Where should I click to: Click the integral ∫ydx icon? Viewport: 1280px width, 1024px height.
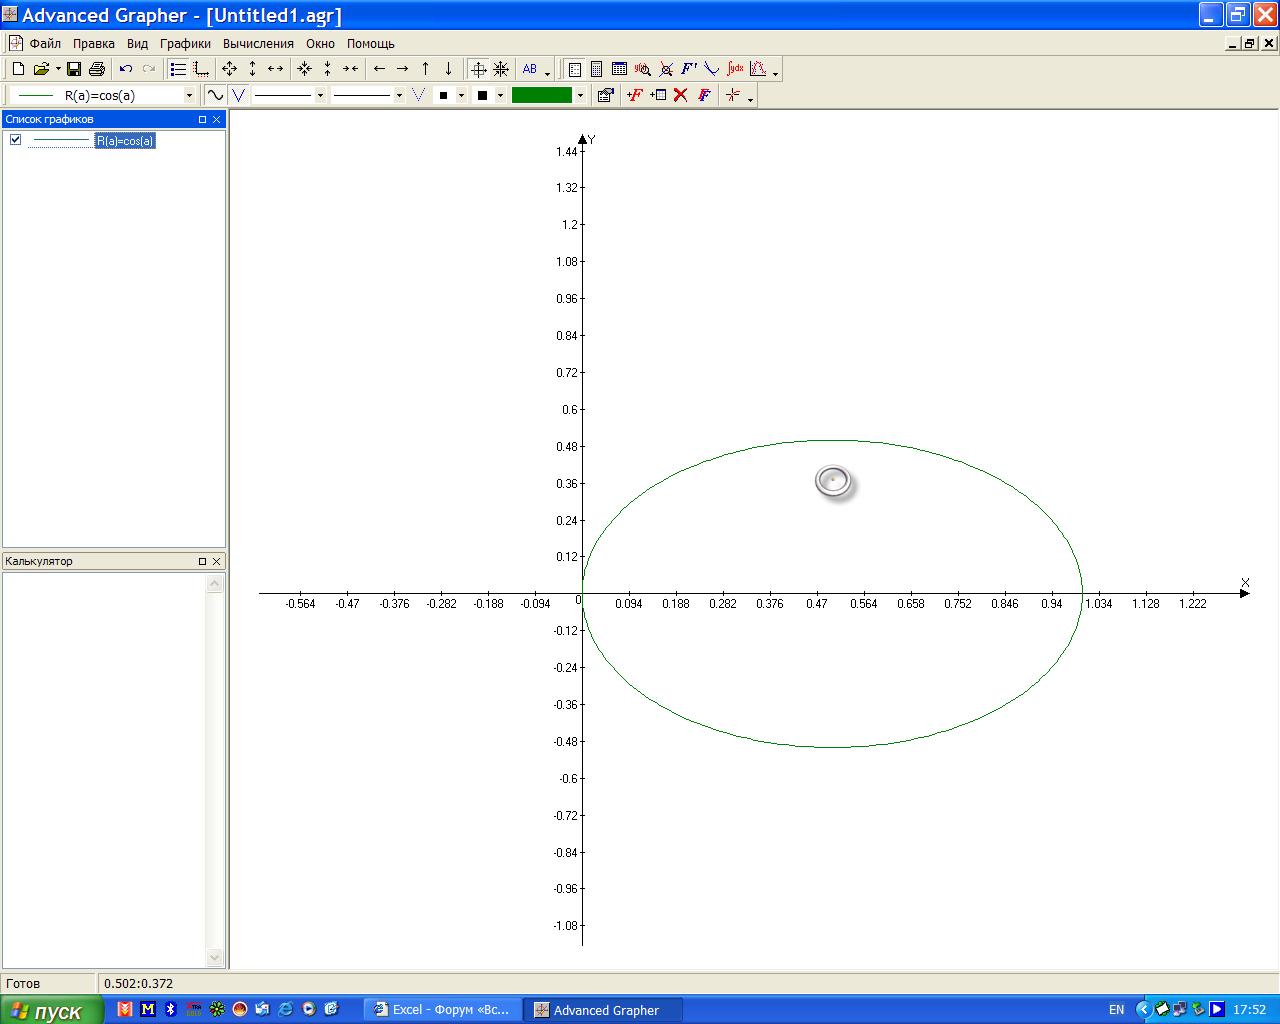(735, 69)
